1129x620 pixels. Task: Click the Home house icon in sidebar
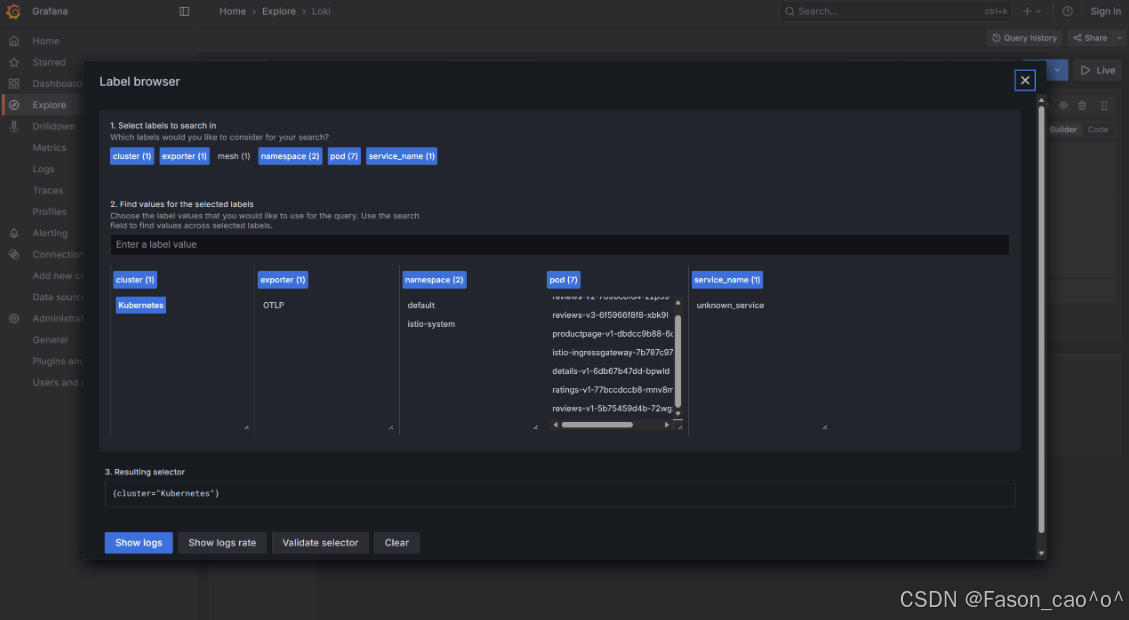[14, 41]
